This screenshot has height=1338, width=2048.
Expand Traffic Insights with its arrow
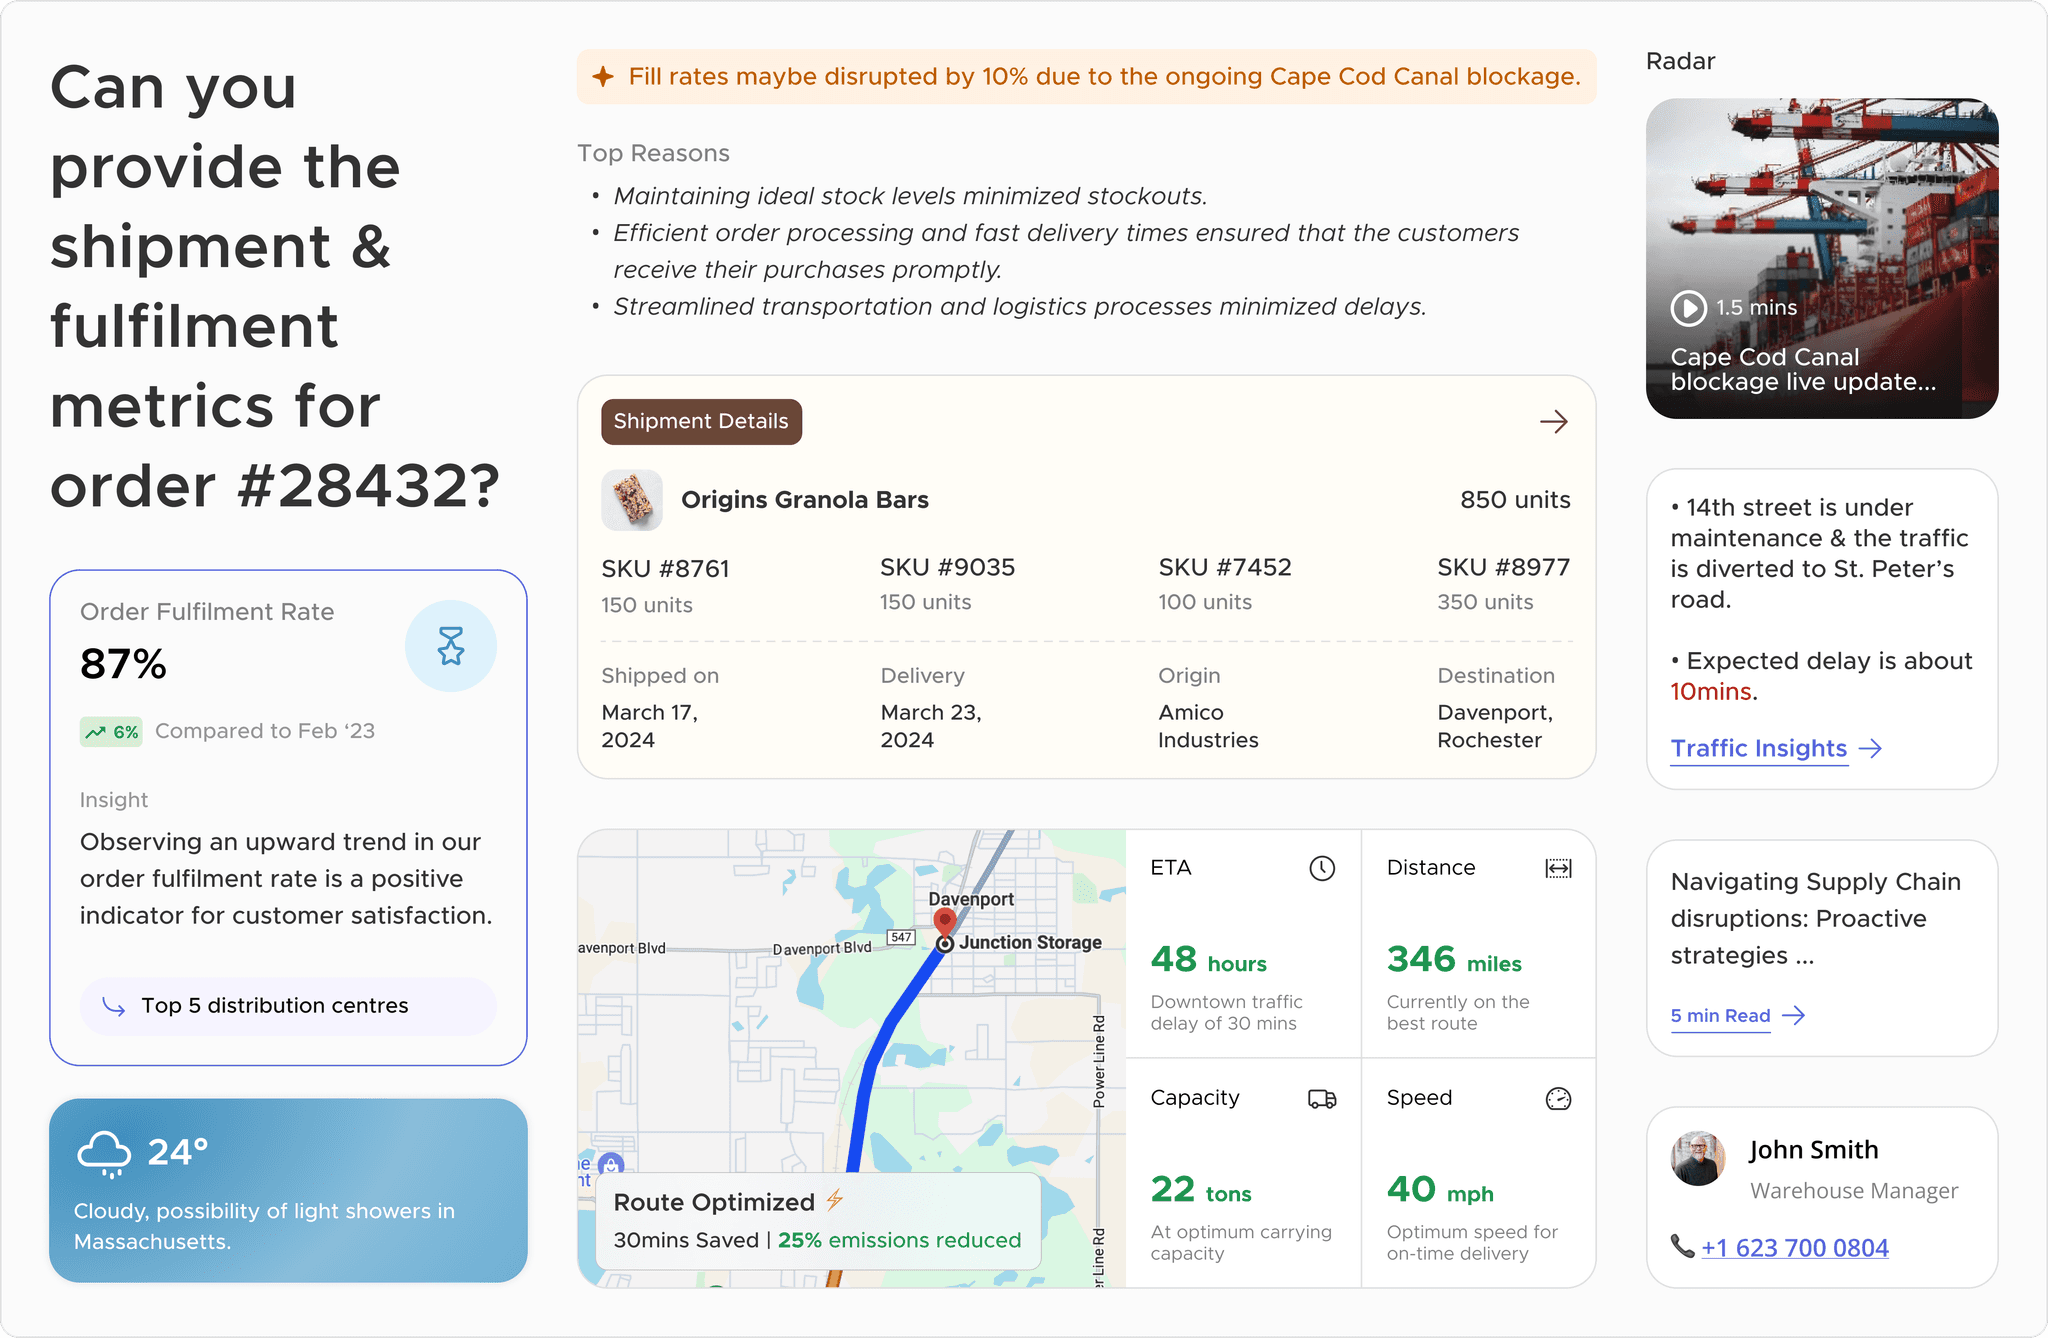tap(1872, 748)
